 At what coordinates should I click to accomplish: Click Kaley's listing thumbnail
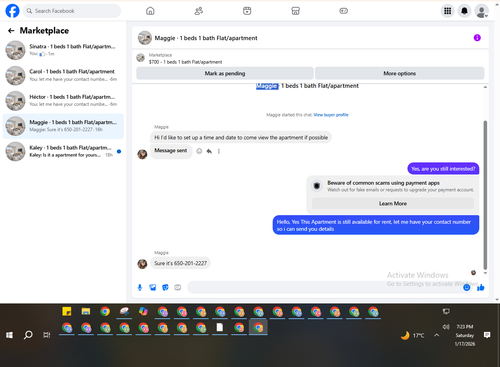pyautogui.click(x=15, y=151)
